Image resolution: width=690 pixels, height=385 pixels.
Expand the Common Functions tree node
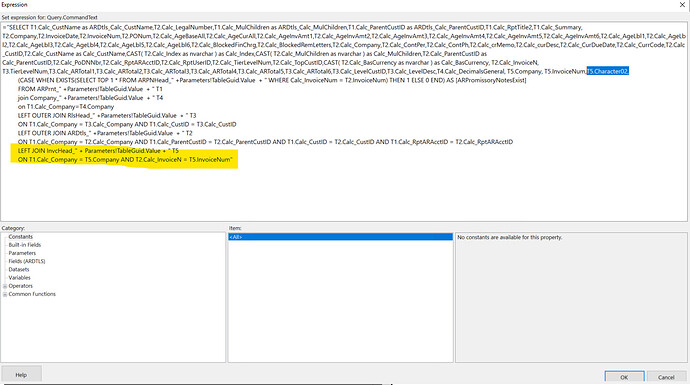click(5, 294)
